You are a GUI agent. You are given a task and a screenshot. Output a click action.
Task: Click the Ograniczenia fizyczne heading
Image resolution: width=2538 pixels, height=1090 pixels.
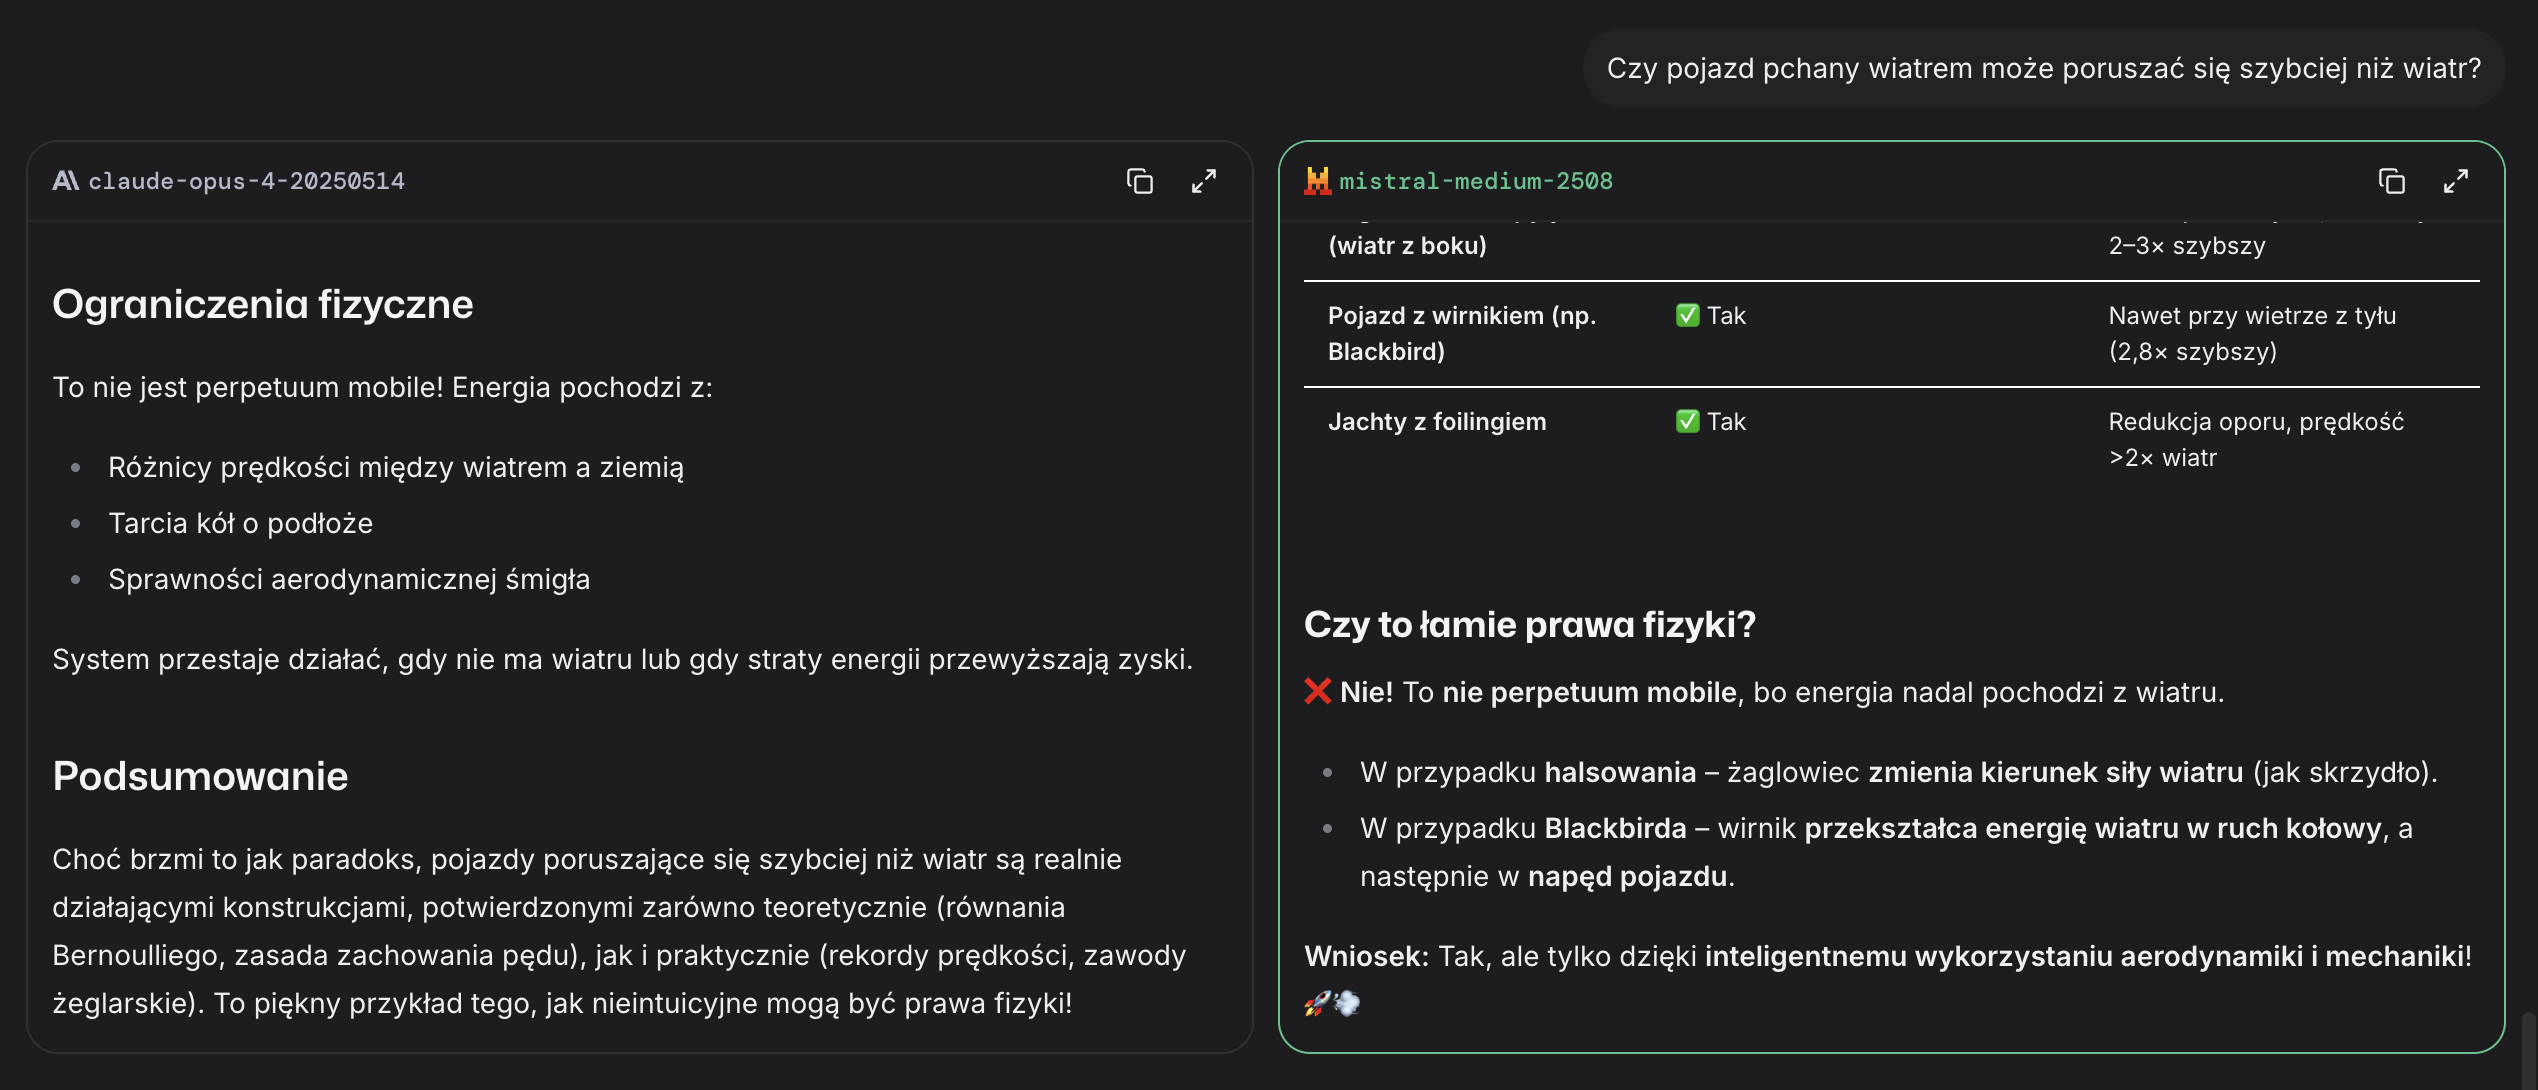point(262,304)
